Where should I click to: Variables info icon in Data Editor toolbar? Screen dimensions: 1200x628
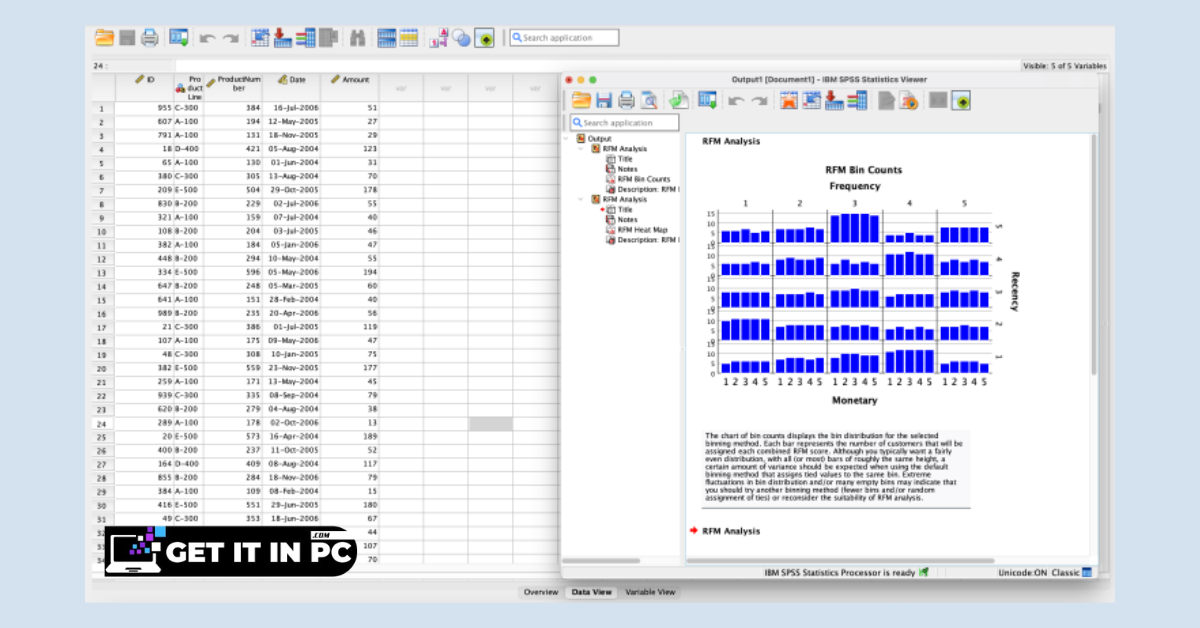click(x=305, y=38)
